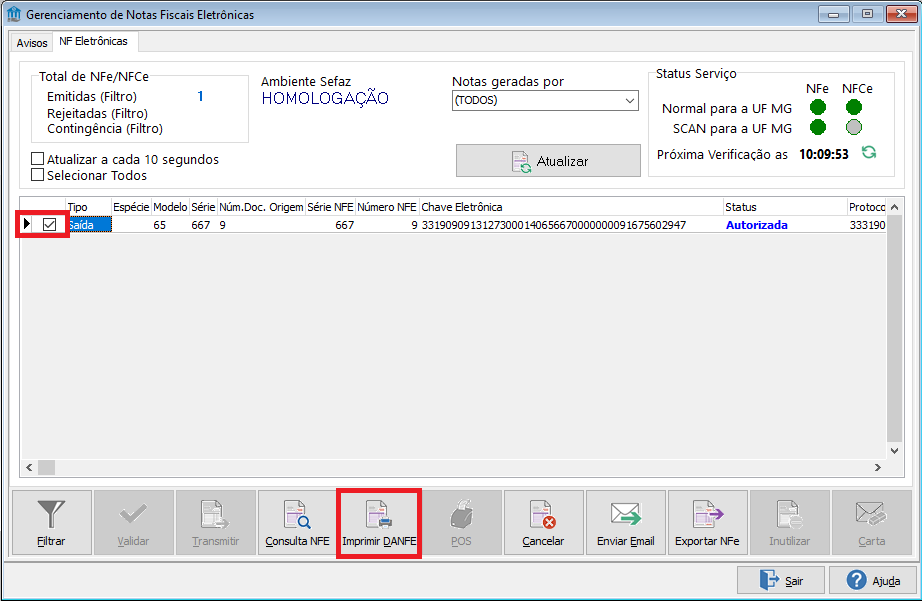Send the note via Enviar Email
The width and height of the screenshot is (922, 601).
point(626,523)
